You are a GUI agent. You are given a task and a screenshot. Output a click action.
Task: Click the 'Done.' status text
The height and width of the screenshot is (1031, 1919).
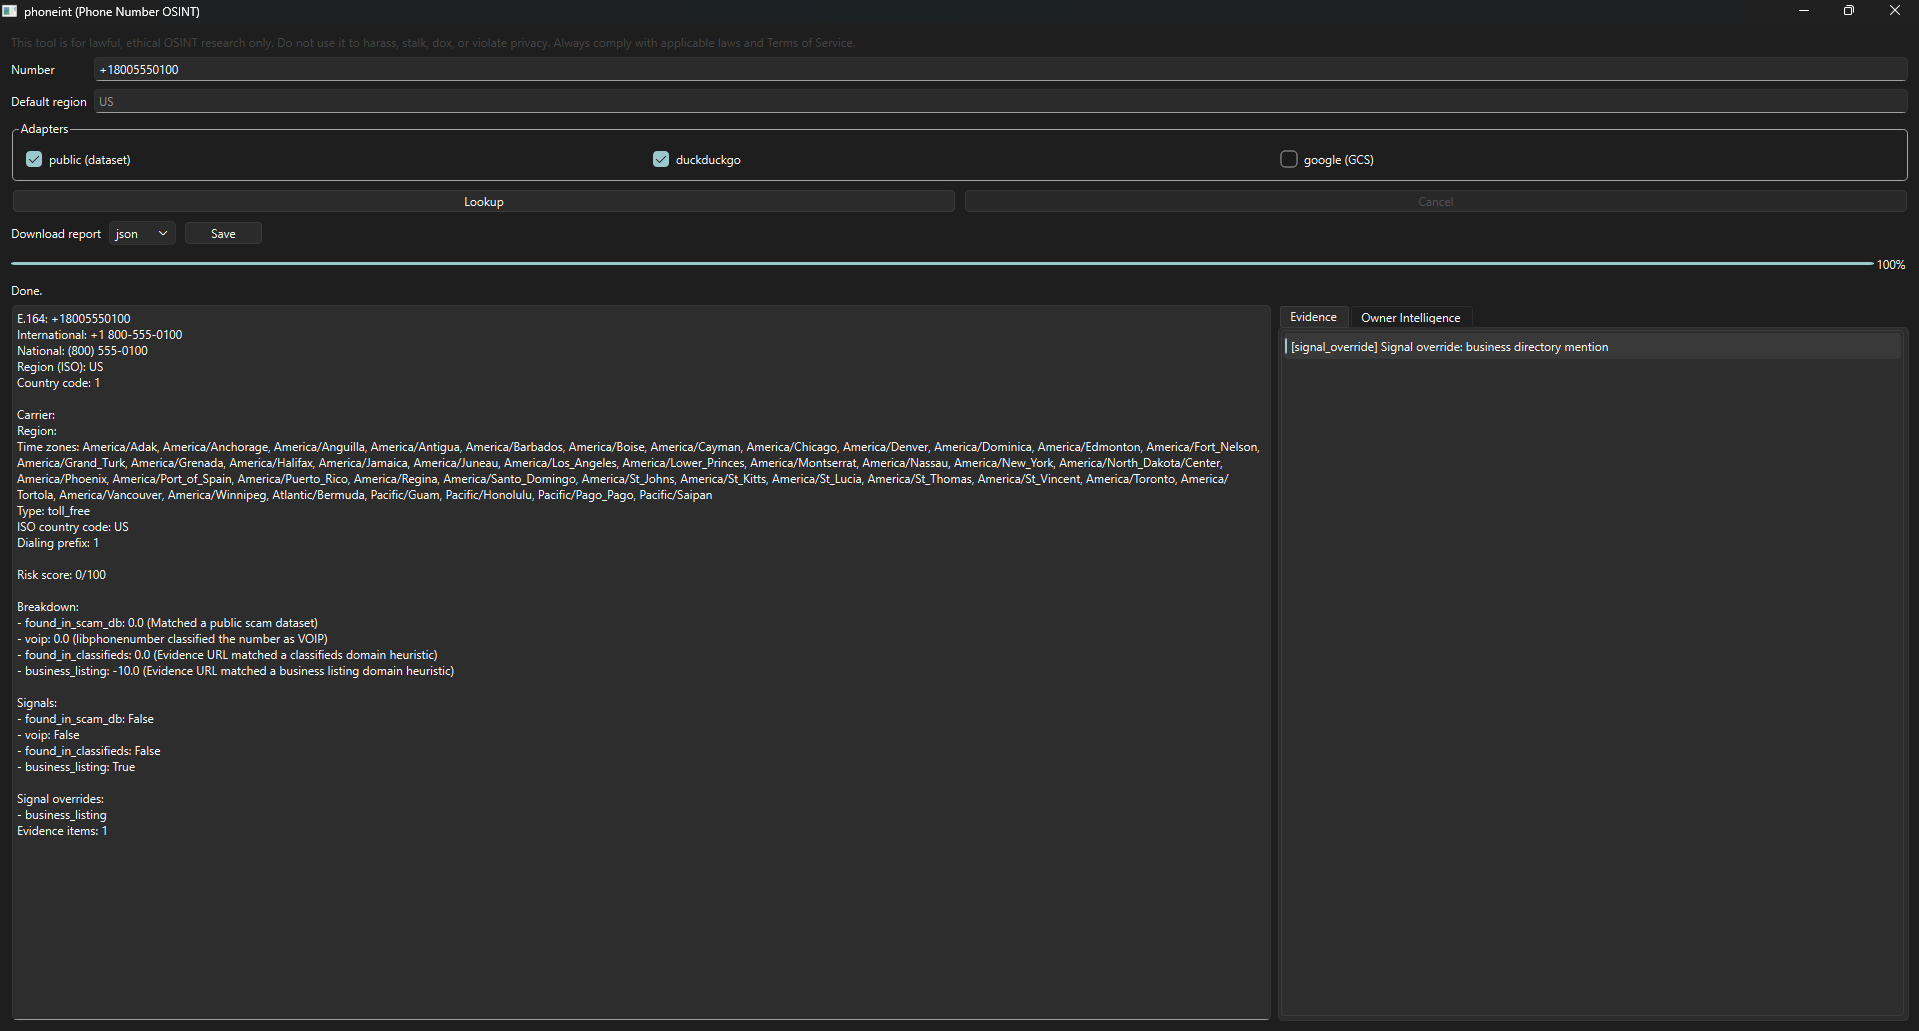(27, 291)
